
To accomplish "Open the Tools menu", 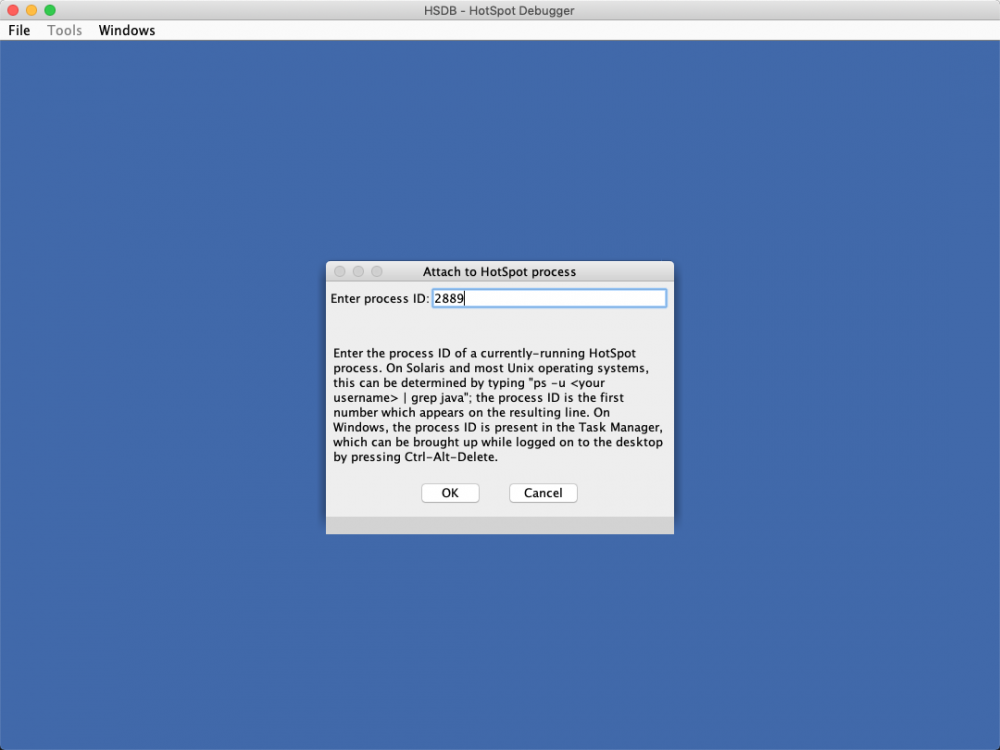I will (x=64, y=30).
